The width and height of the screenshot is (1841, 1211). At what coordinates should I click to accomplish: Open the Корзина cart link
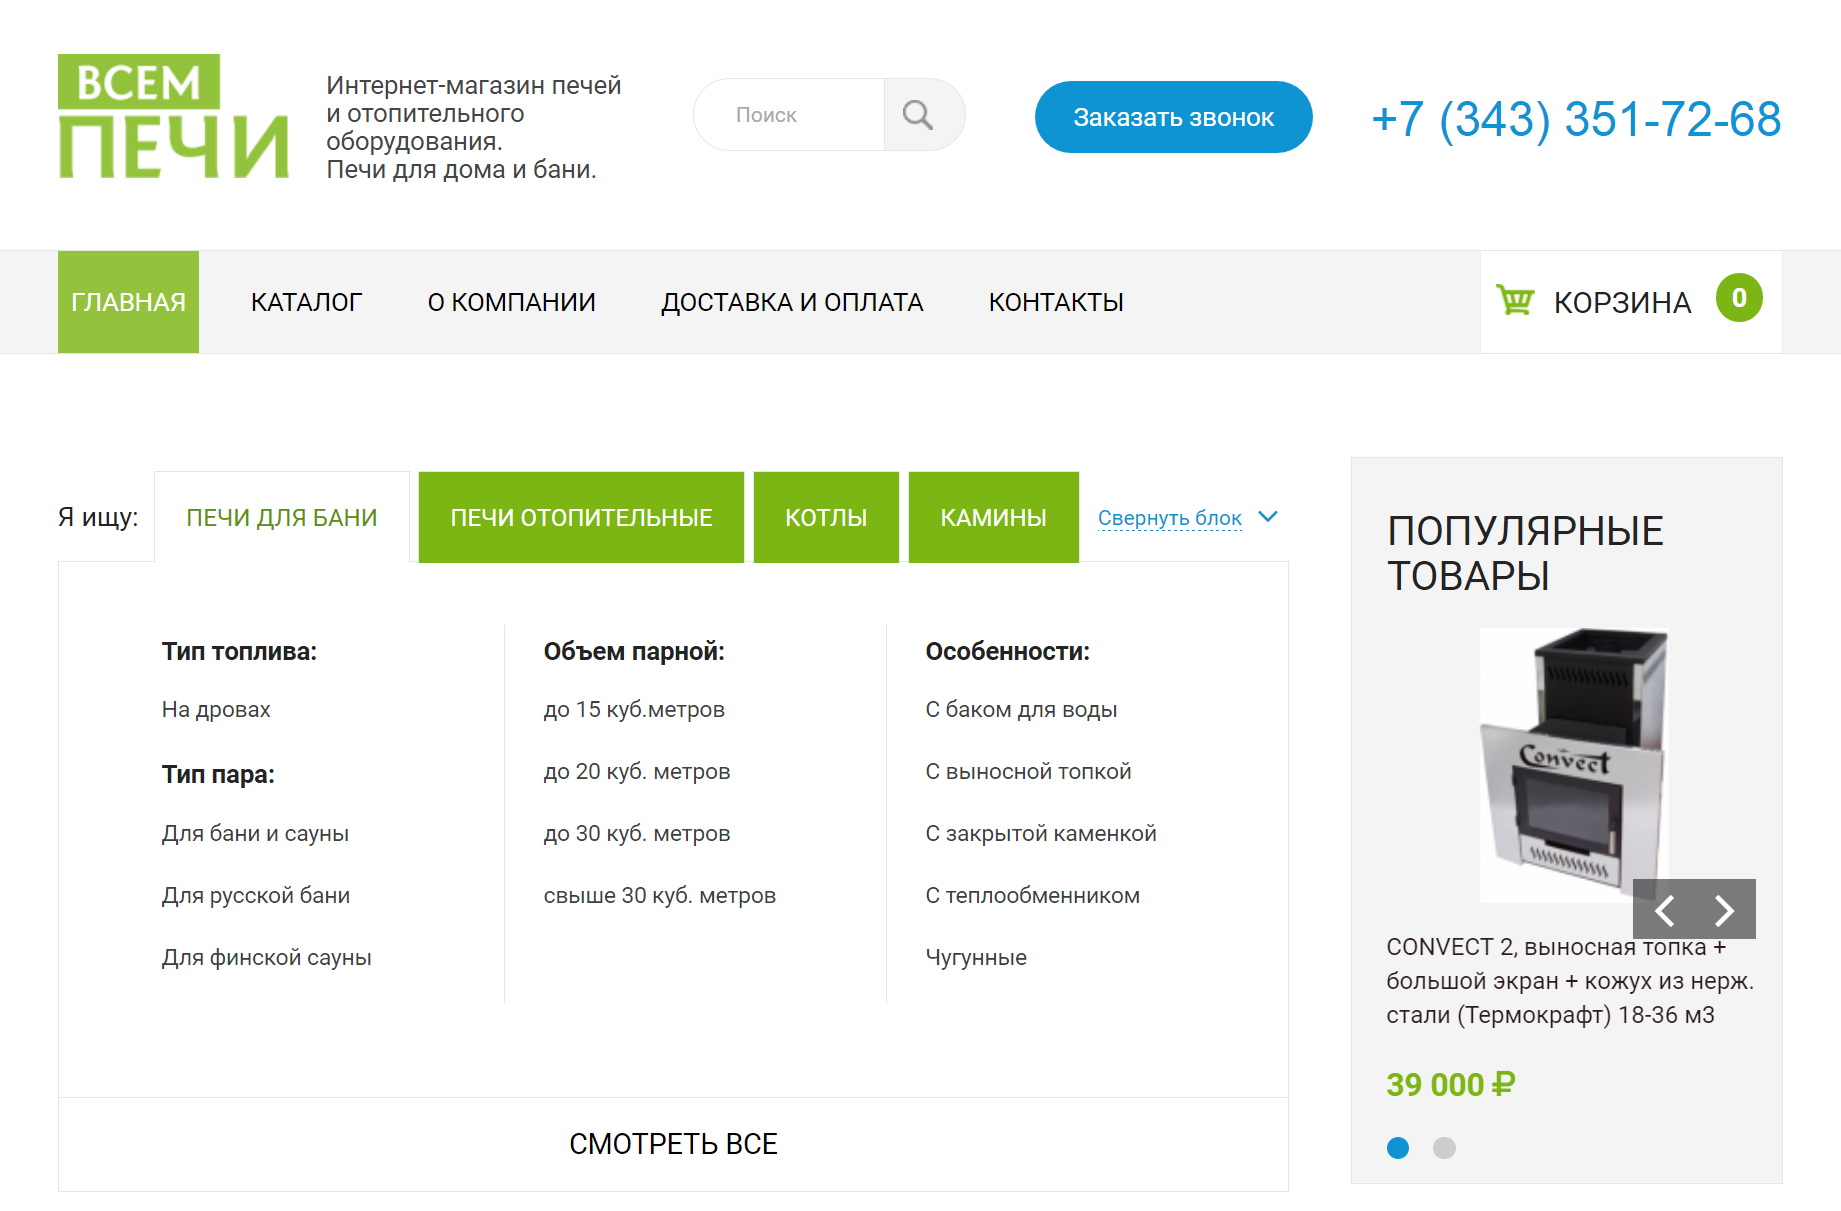1622,302
